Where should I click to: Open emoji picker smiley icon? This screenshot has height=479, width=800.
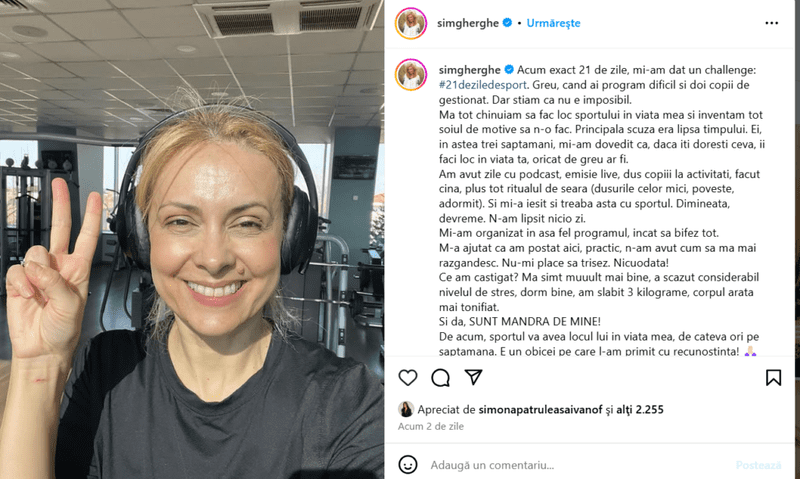coord(408,465)
